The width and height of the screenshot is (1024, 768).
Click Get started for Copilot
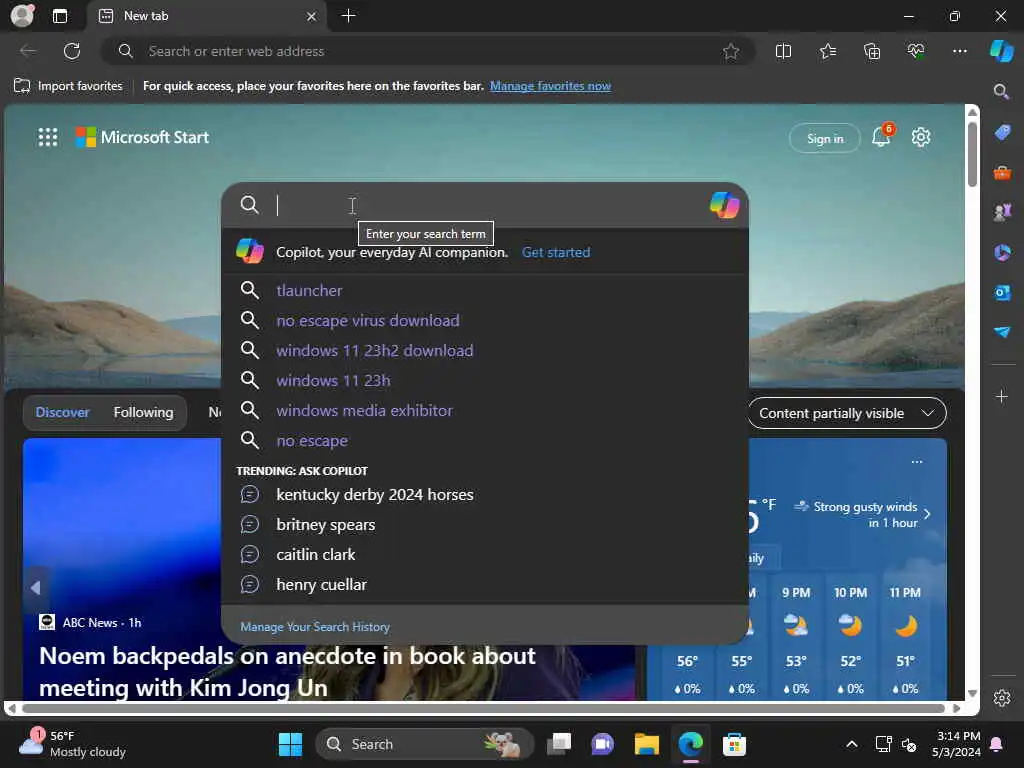tap(556, 252)
